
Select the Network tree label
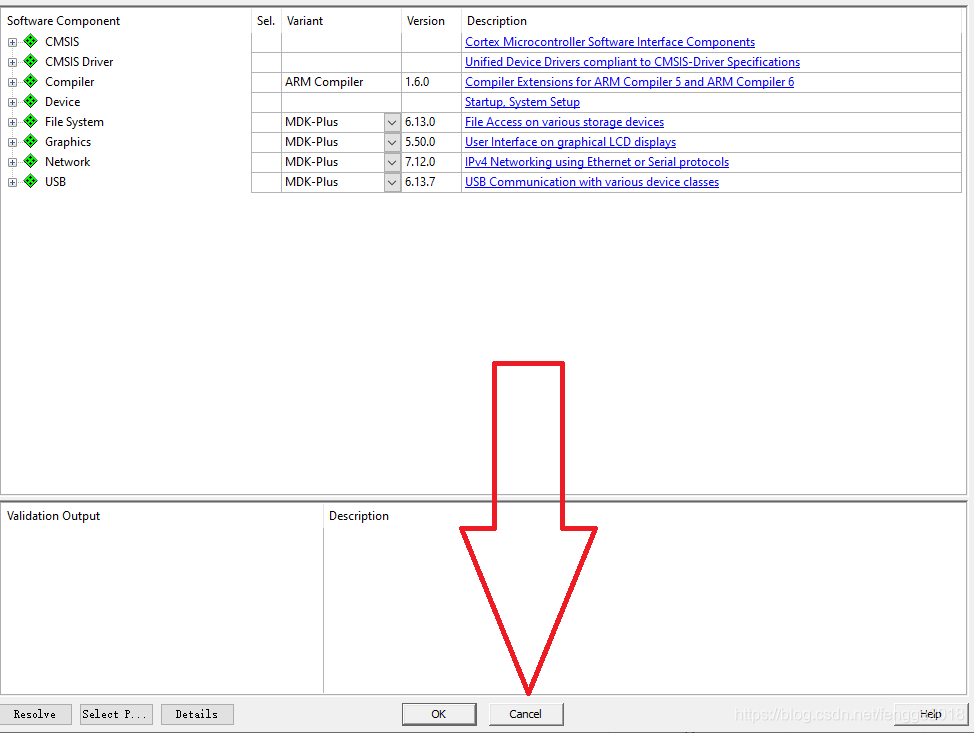click(x=67, y=162)
